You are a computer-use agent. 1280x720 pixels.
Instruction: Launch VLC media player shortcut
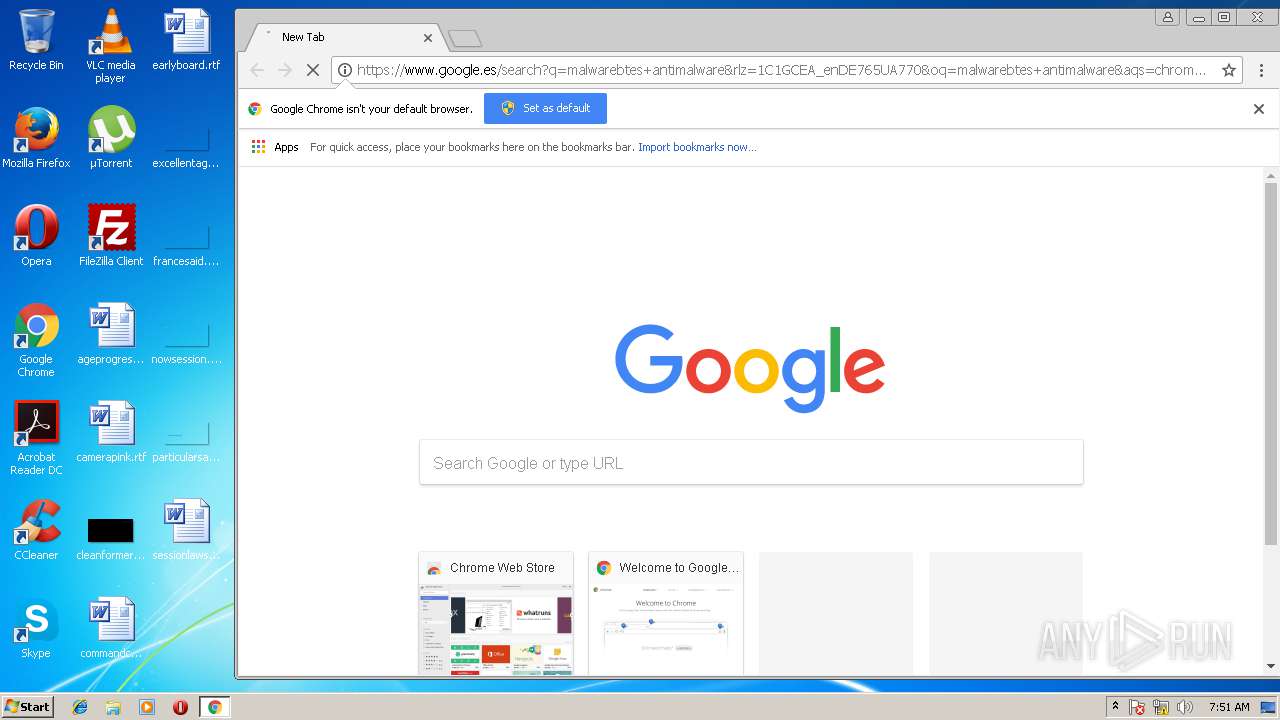(110, 45)
